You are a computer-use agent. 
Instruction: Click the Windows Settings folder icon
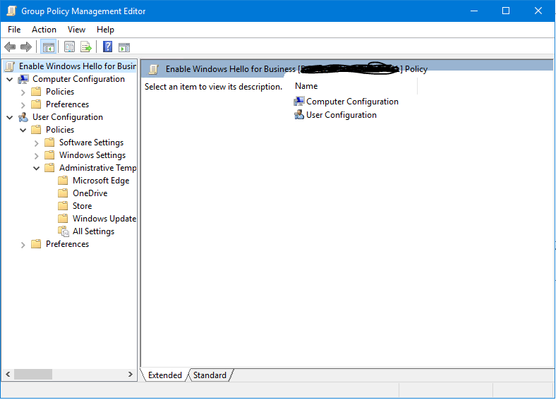[x=50, y=155]
